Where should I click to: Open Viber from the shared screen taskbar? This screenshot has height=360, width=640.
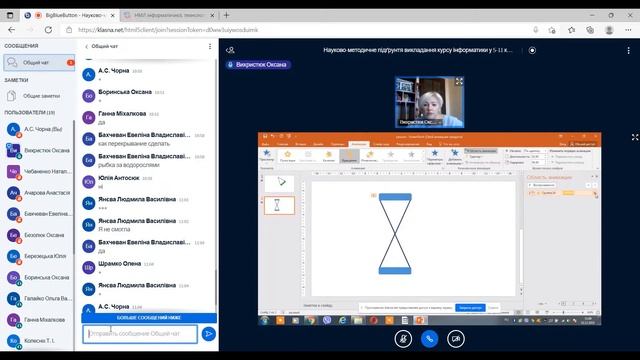pyautogui.click(x=327, y=320)
